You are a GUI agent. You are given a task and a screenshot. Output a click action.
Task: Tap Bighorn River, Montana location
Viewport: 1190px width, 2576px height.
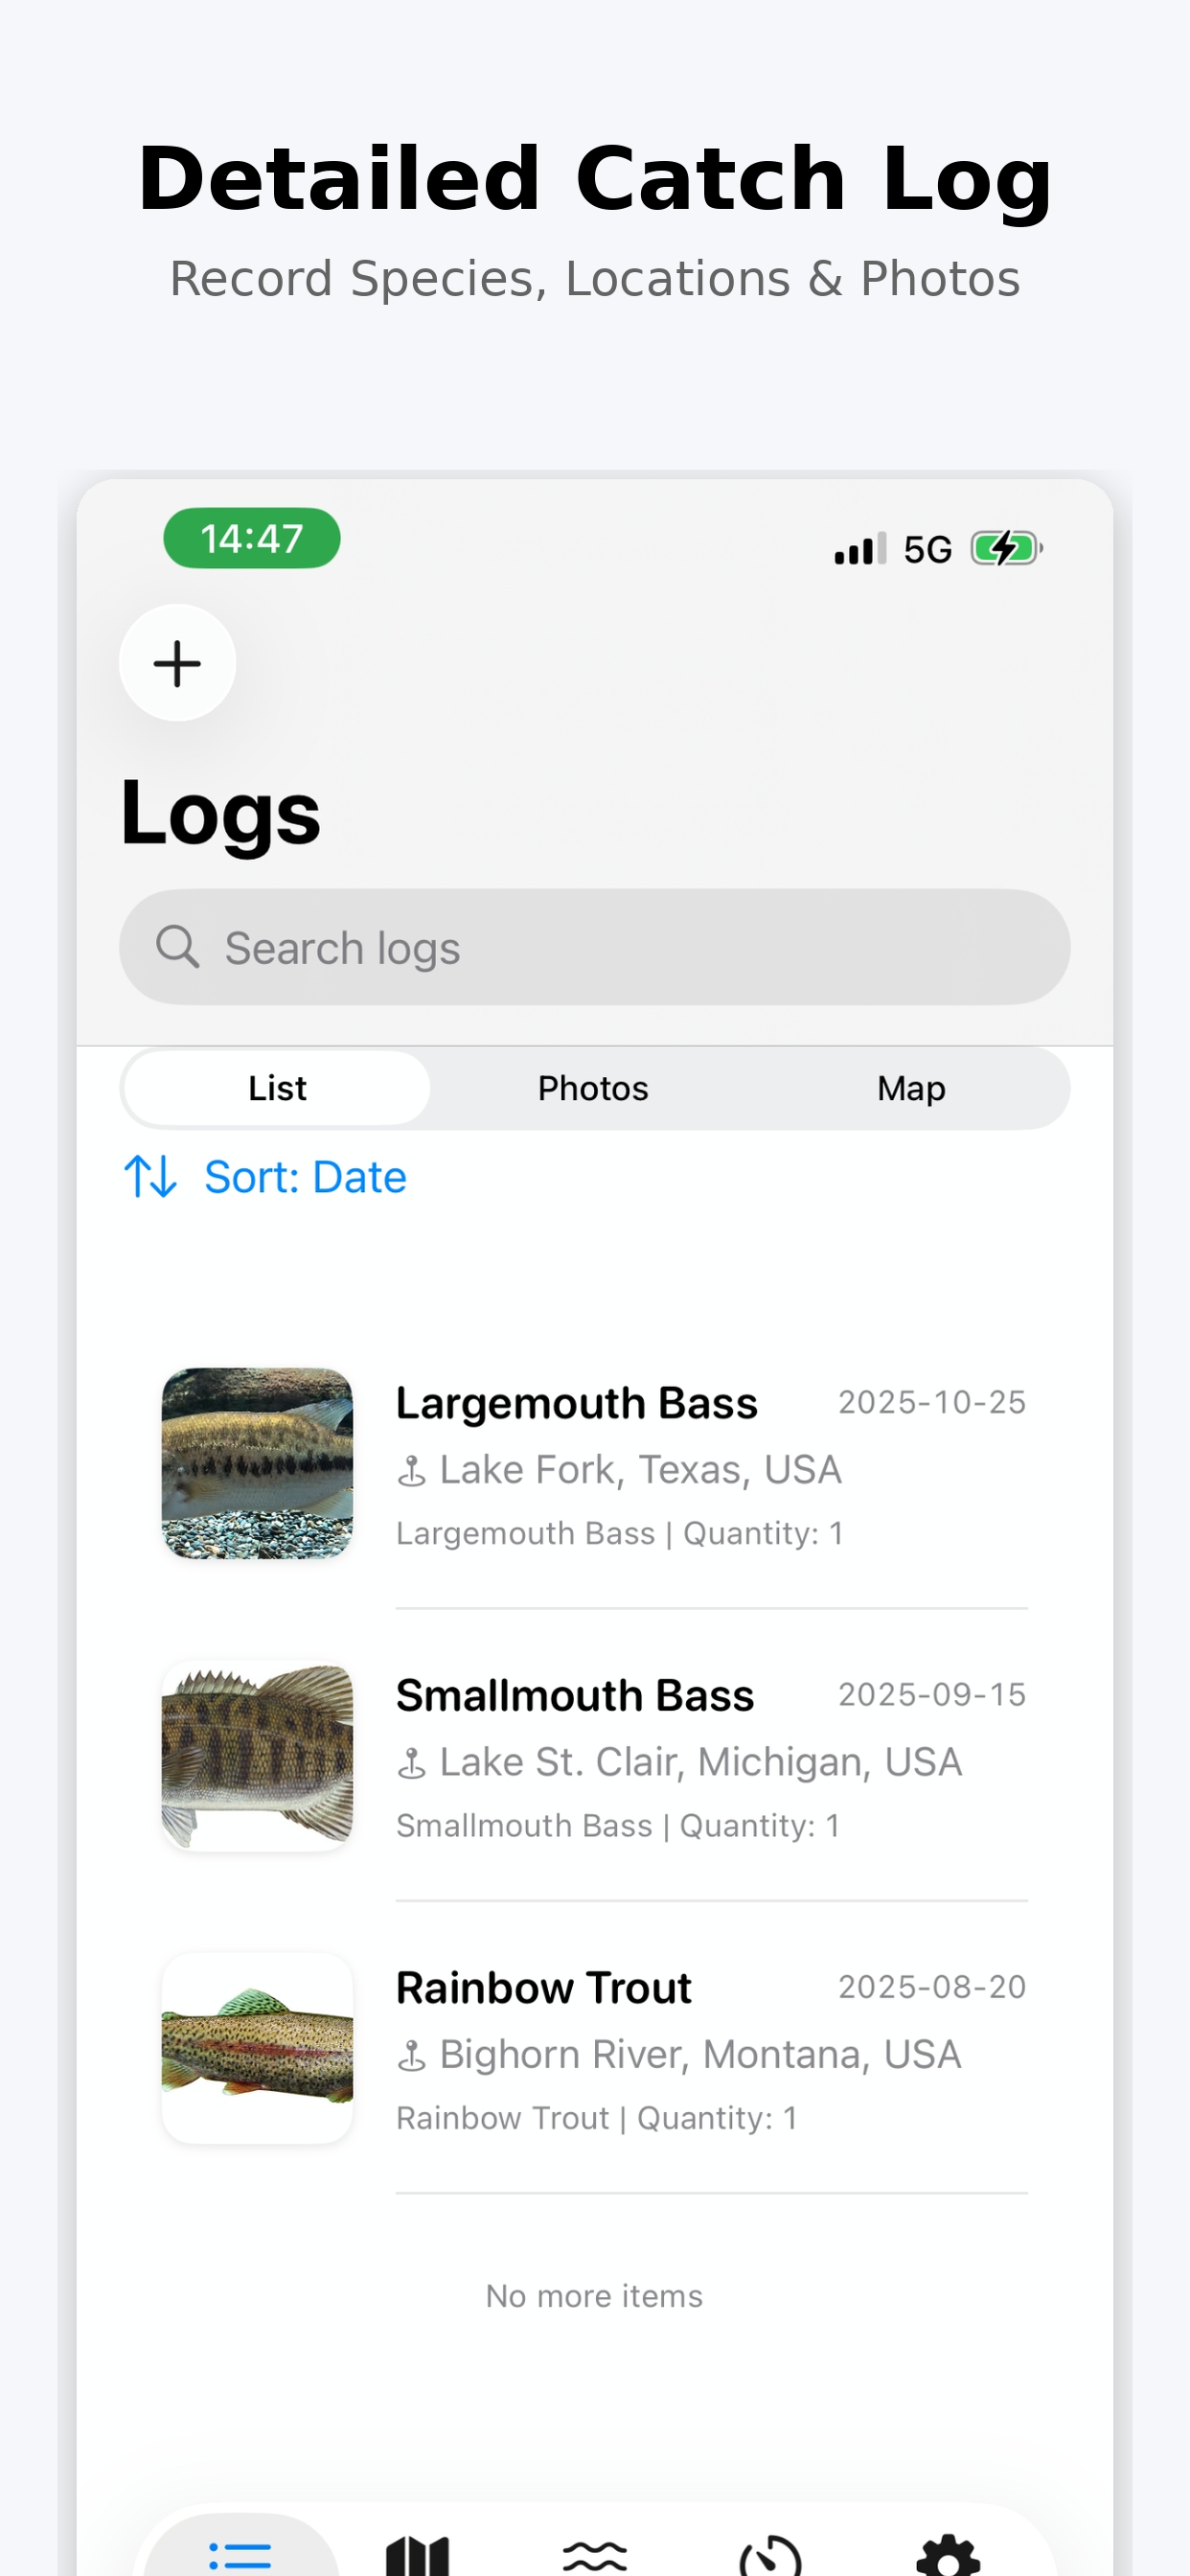tap(699, 2054)
